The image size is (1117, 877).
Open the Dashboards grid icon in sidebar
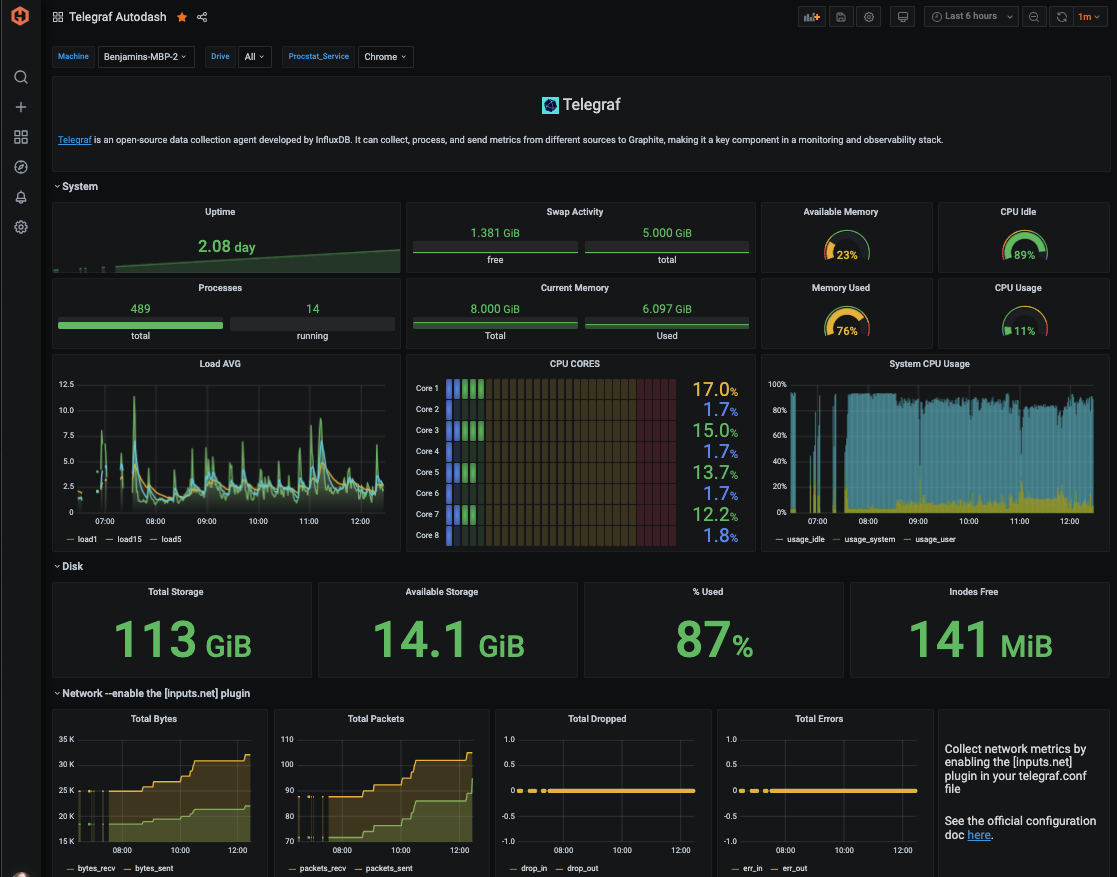click(x=21, y=137)
